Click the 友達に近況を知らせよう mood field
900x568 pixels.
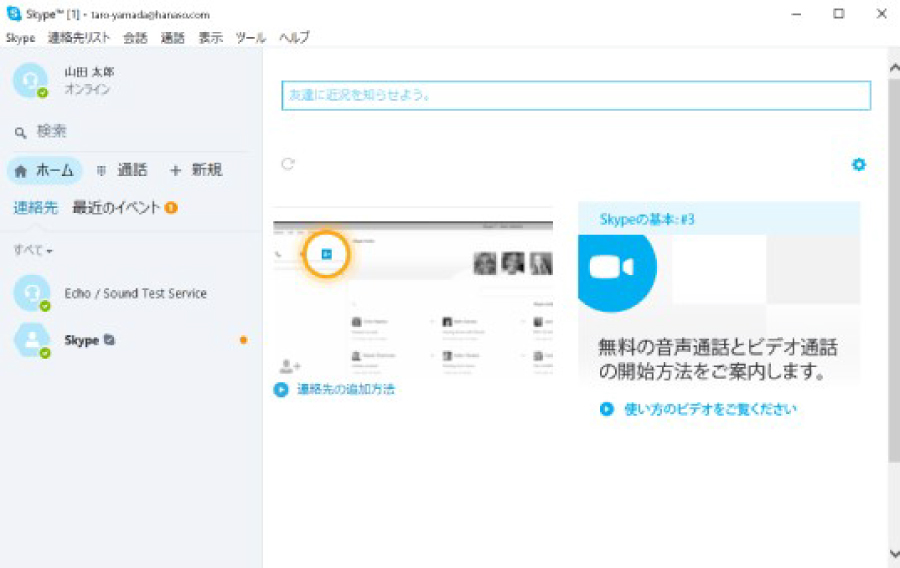tap(576, 95)
